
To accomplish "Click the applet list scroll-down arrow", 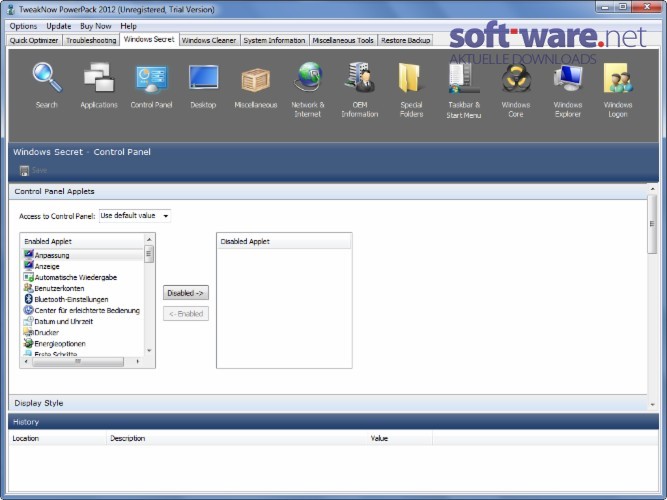I will point(149,351).
